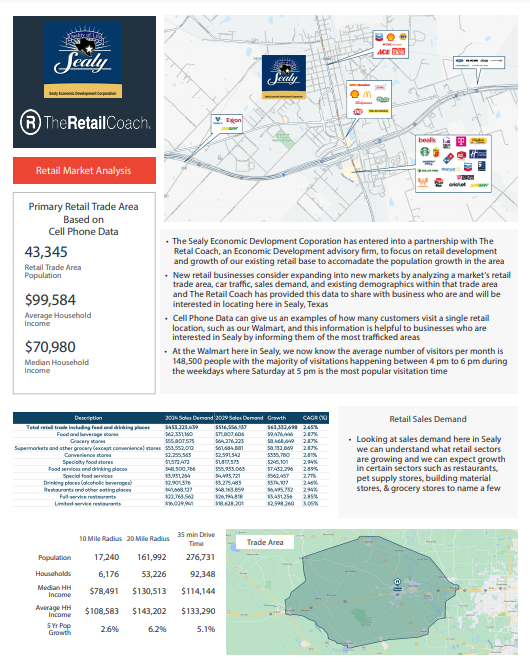Click the Walgreens script logo on the map
530x662 pixels.
tap(364, 103)
